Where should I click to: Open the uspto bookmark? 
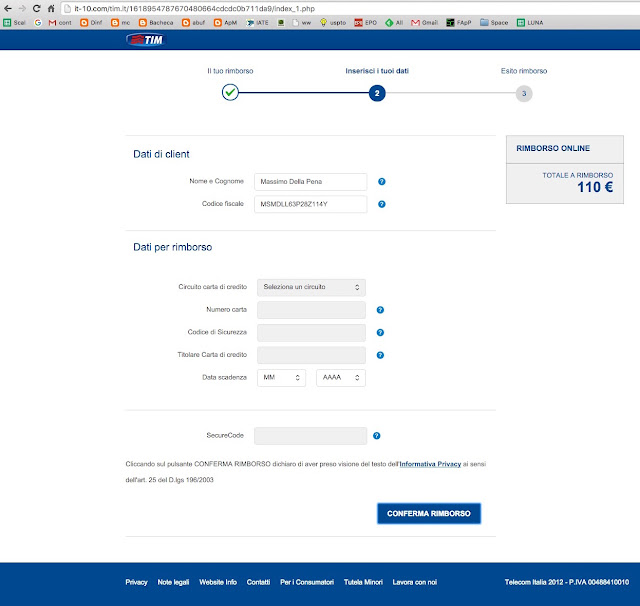[x=333, y=23]
